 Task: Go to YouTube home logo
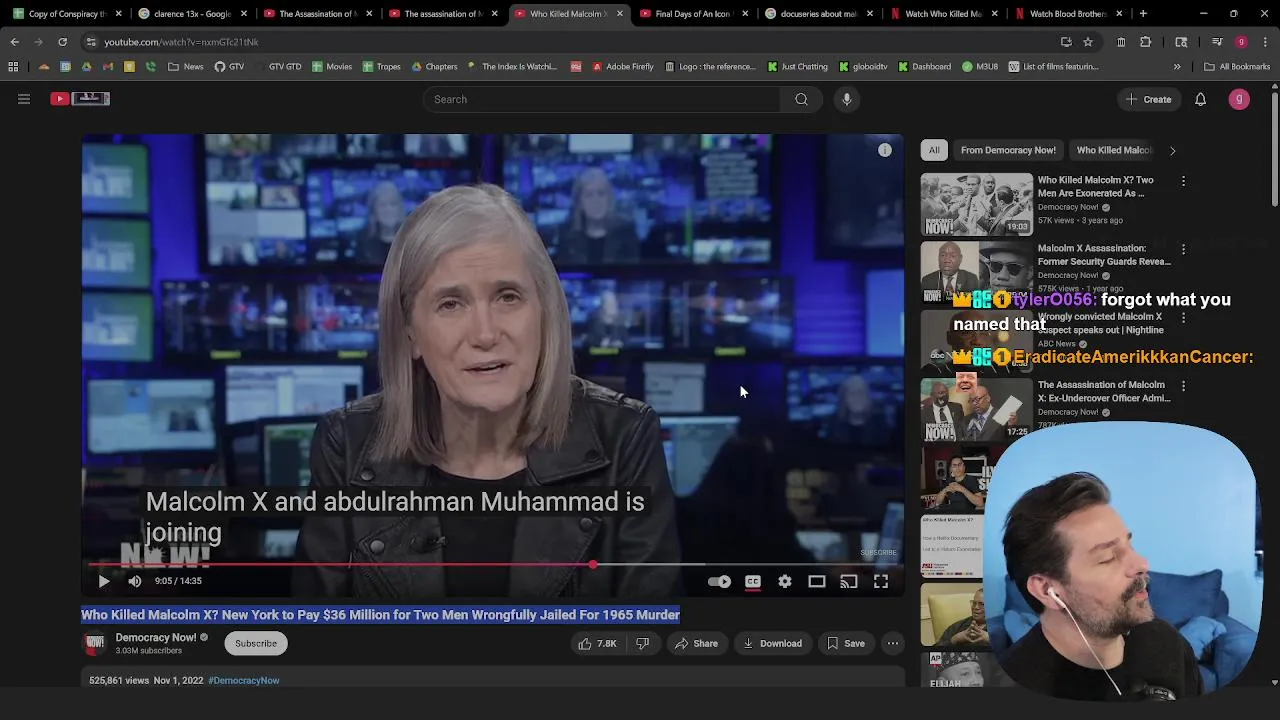click(x=80, y=98)
